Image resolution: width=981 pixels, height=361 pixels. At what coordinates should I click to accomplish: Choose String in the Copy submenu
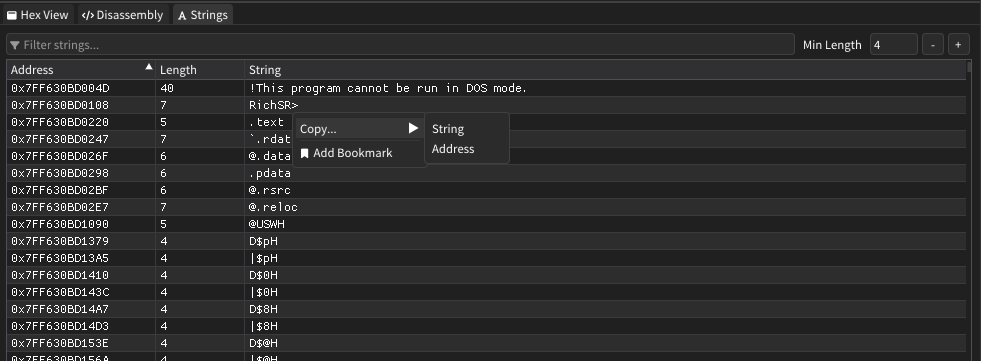[x=448, y=129]
